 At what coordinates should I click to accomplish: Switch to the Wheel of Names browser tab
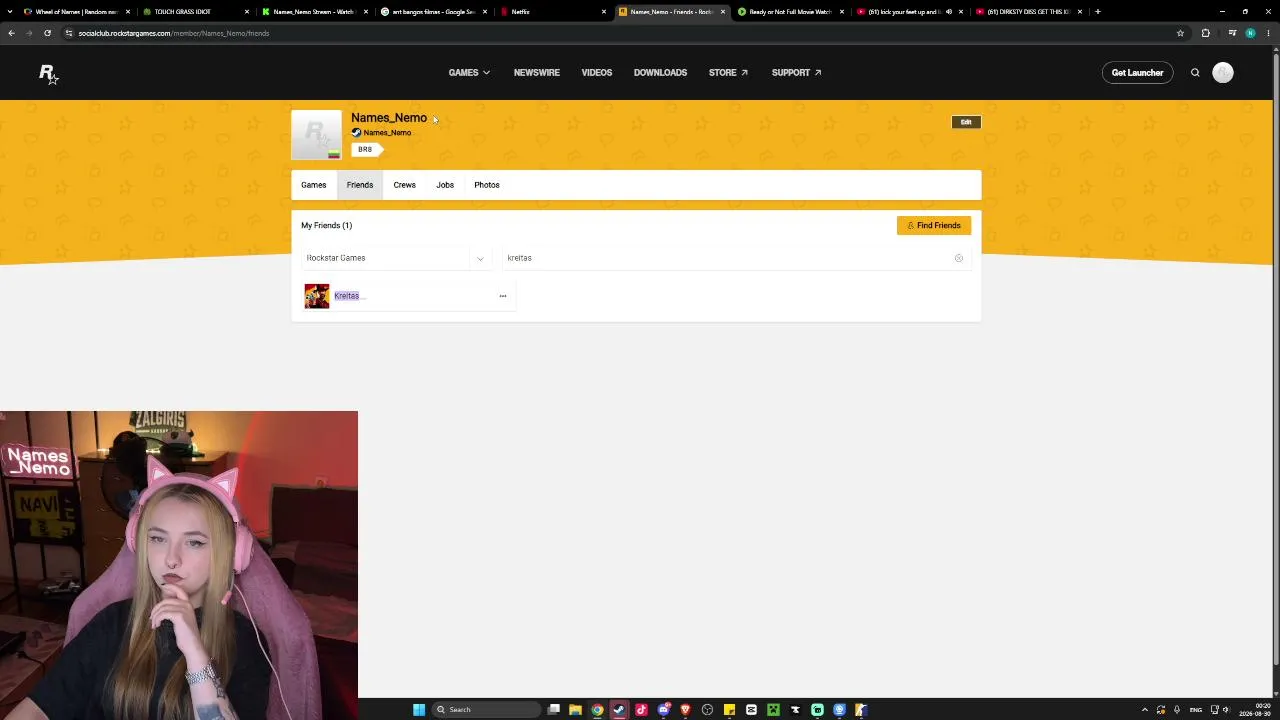pos(75,12)
